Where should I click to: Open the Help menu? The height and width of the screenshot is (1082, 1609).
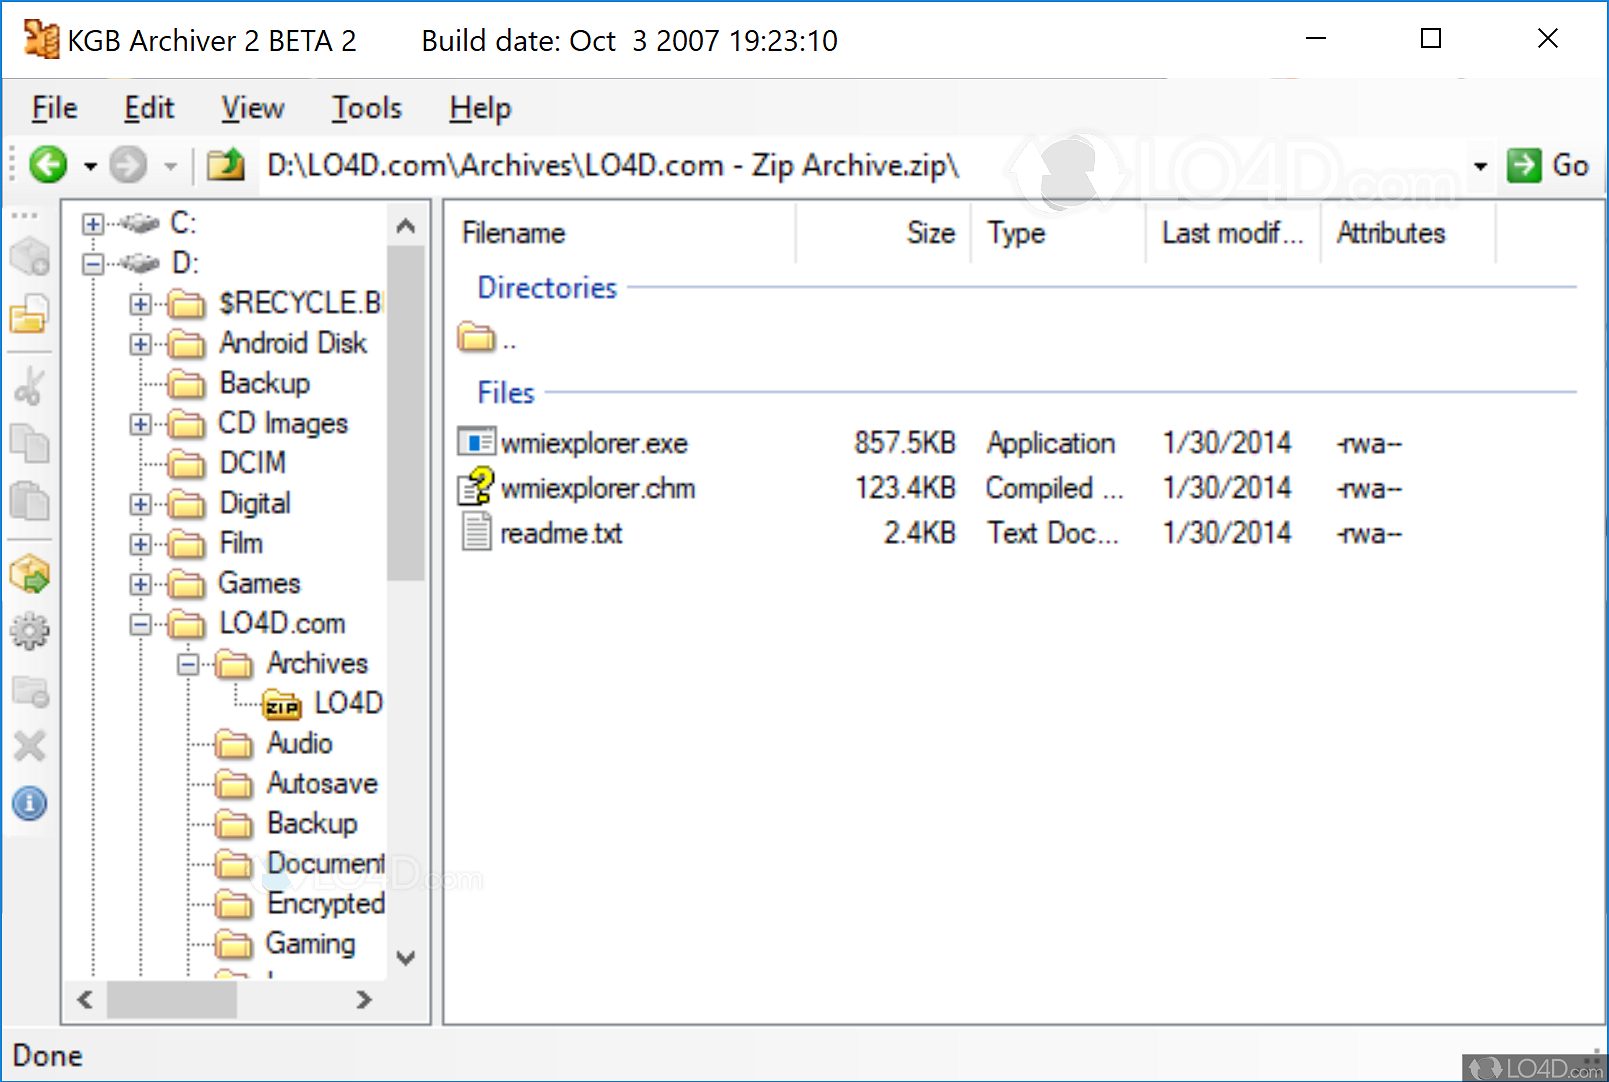tap(480, 108)
